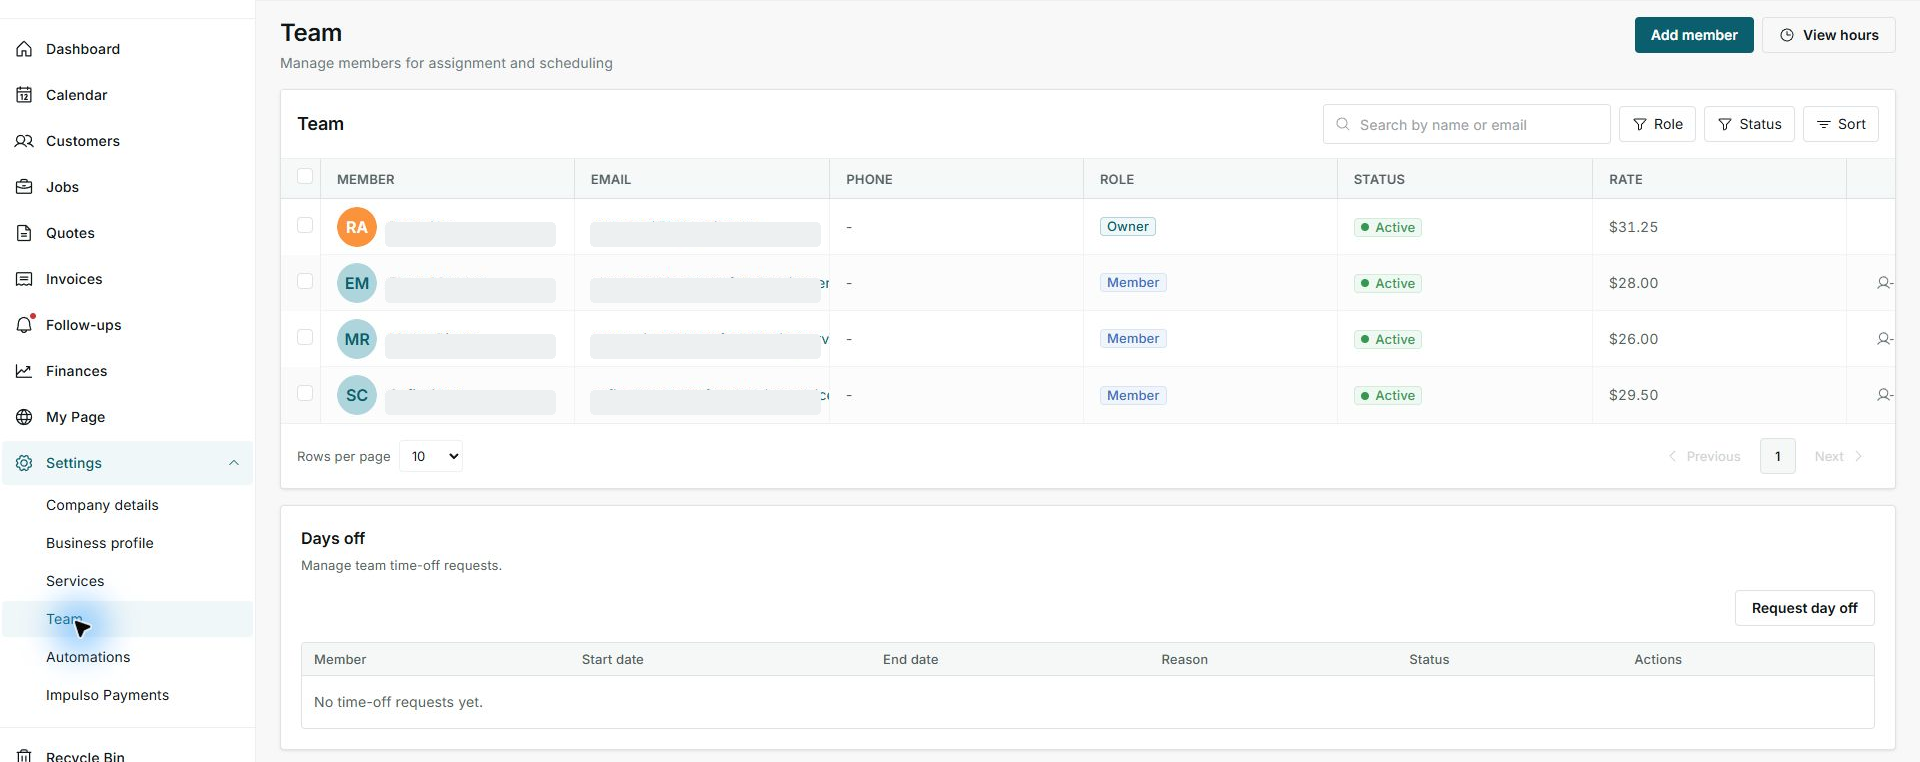Image resolution: width=1920 pixels, height=762 pixels.
Task: Click the search magnifier icon
Action: (1343, 124)
